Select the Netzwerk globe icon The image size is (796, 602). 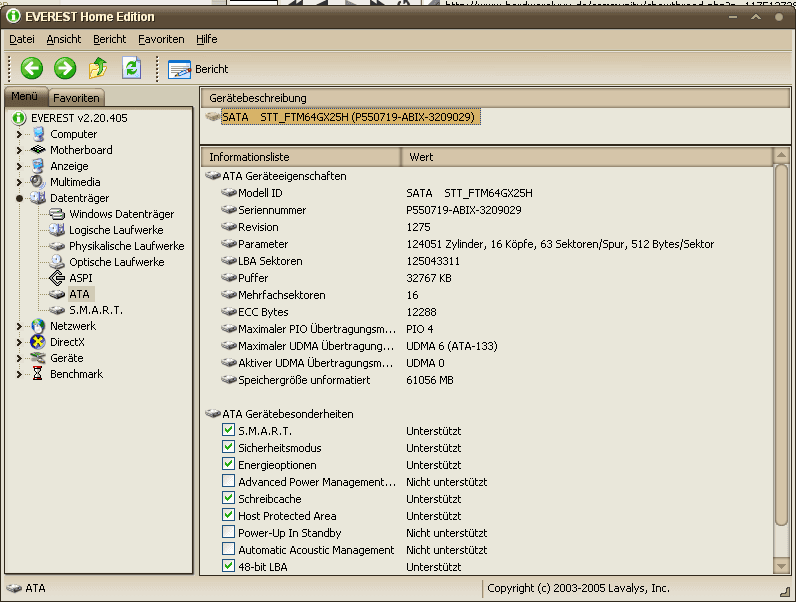pos(38,326)
